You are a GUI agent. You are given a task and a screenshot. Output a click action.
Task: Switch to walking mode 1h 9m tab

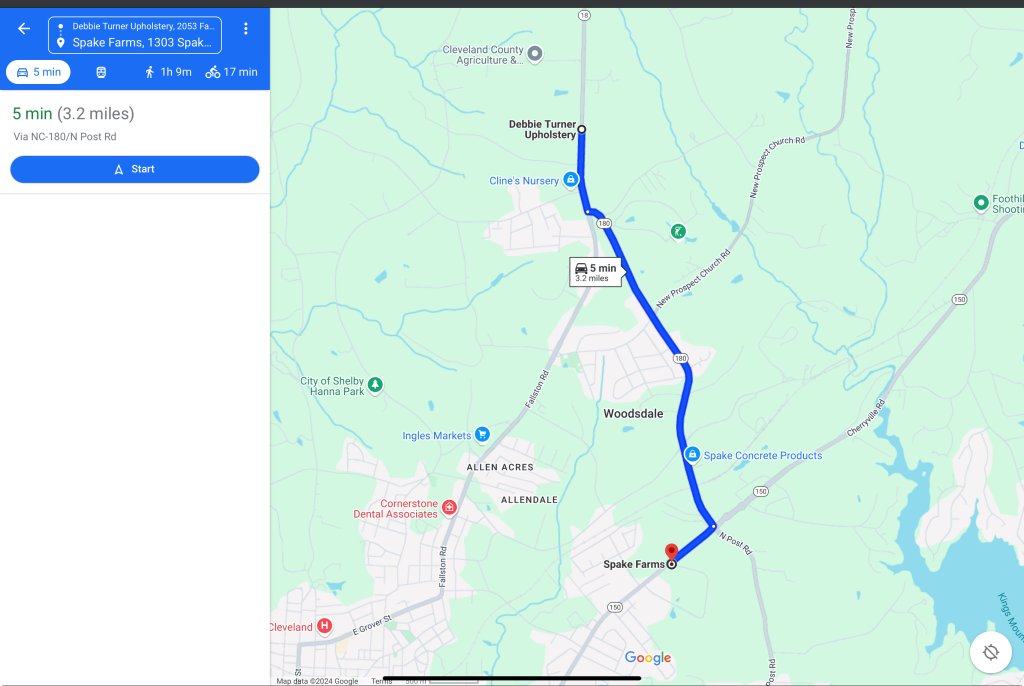(168, 72)
